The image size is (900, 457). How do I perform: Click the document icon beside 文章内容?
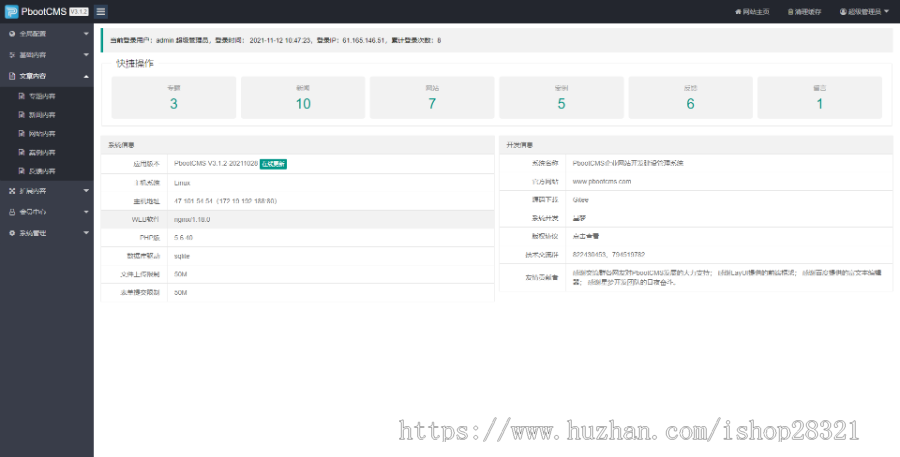tap(12, 76)
